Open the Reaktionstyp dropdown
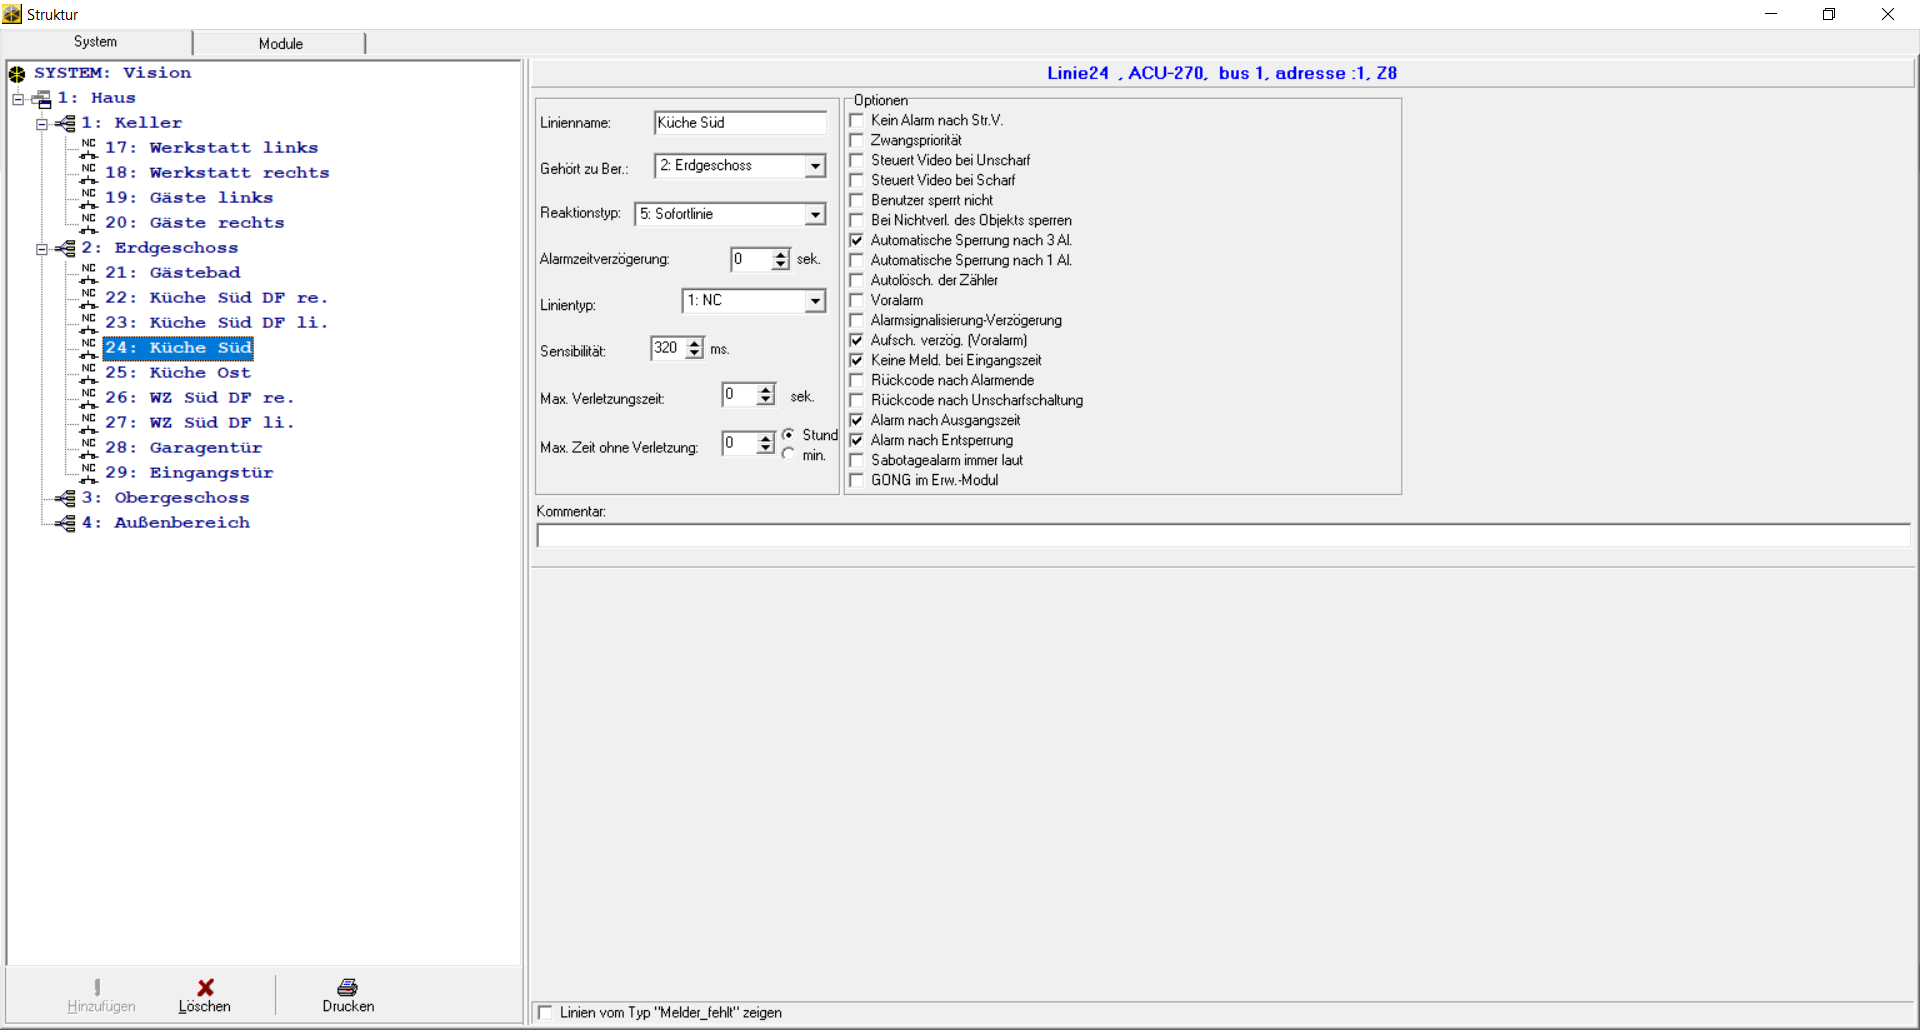This screenshot has width=1920, height=1030. [x=815, y=215]
